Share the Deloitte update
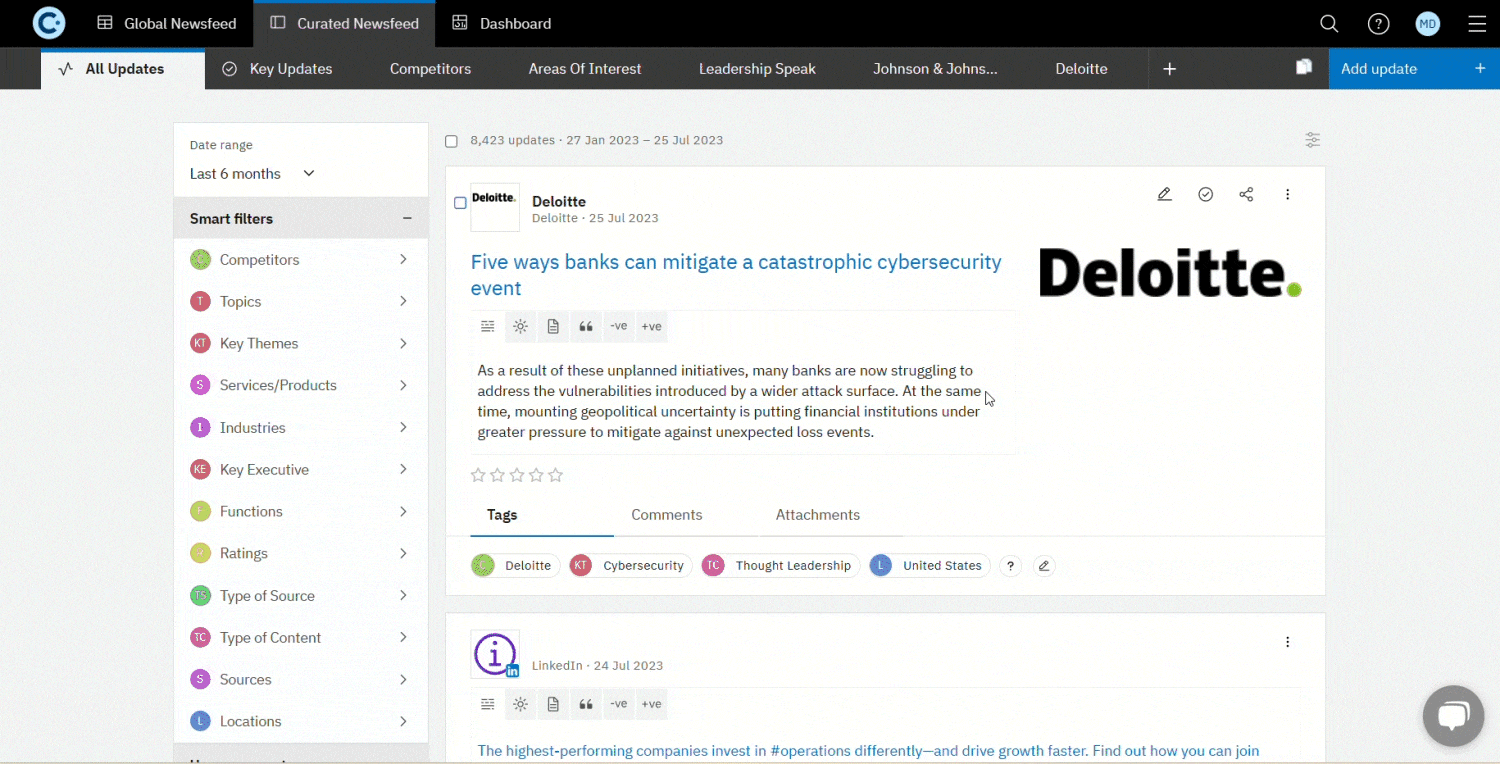The image size is (1500, 764). (1246, 194)
